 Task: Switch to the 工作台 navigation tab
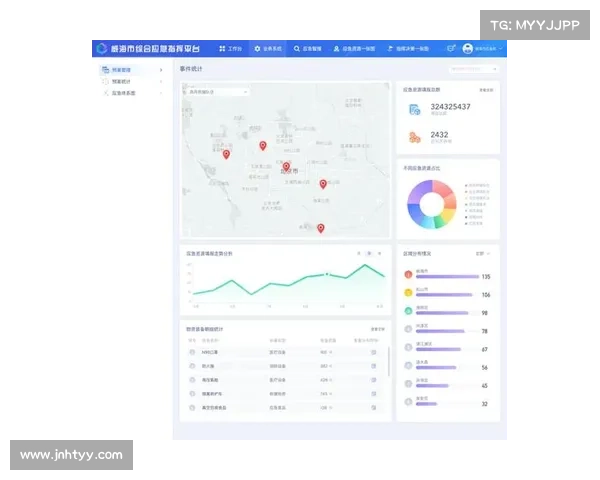(x=230, y=48)
